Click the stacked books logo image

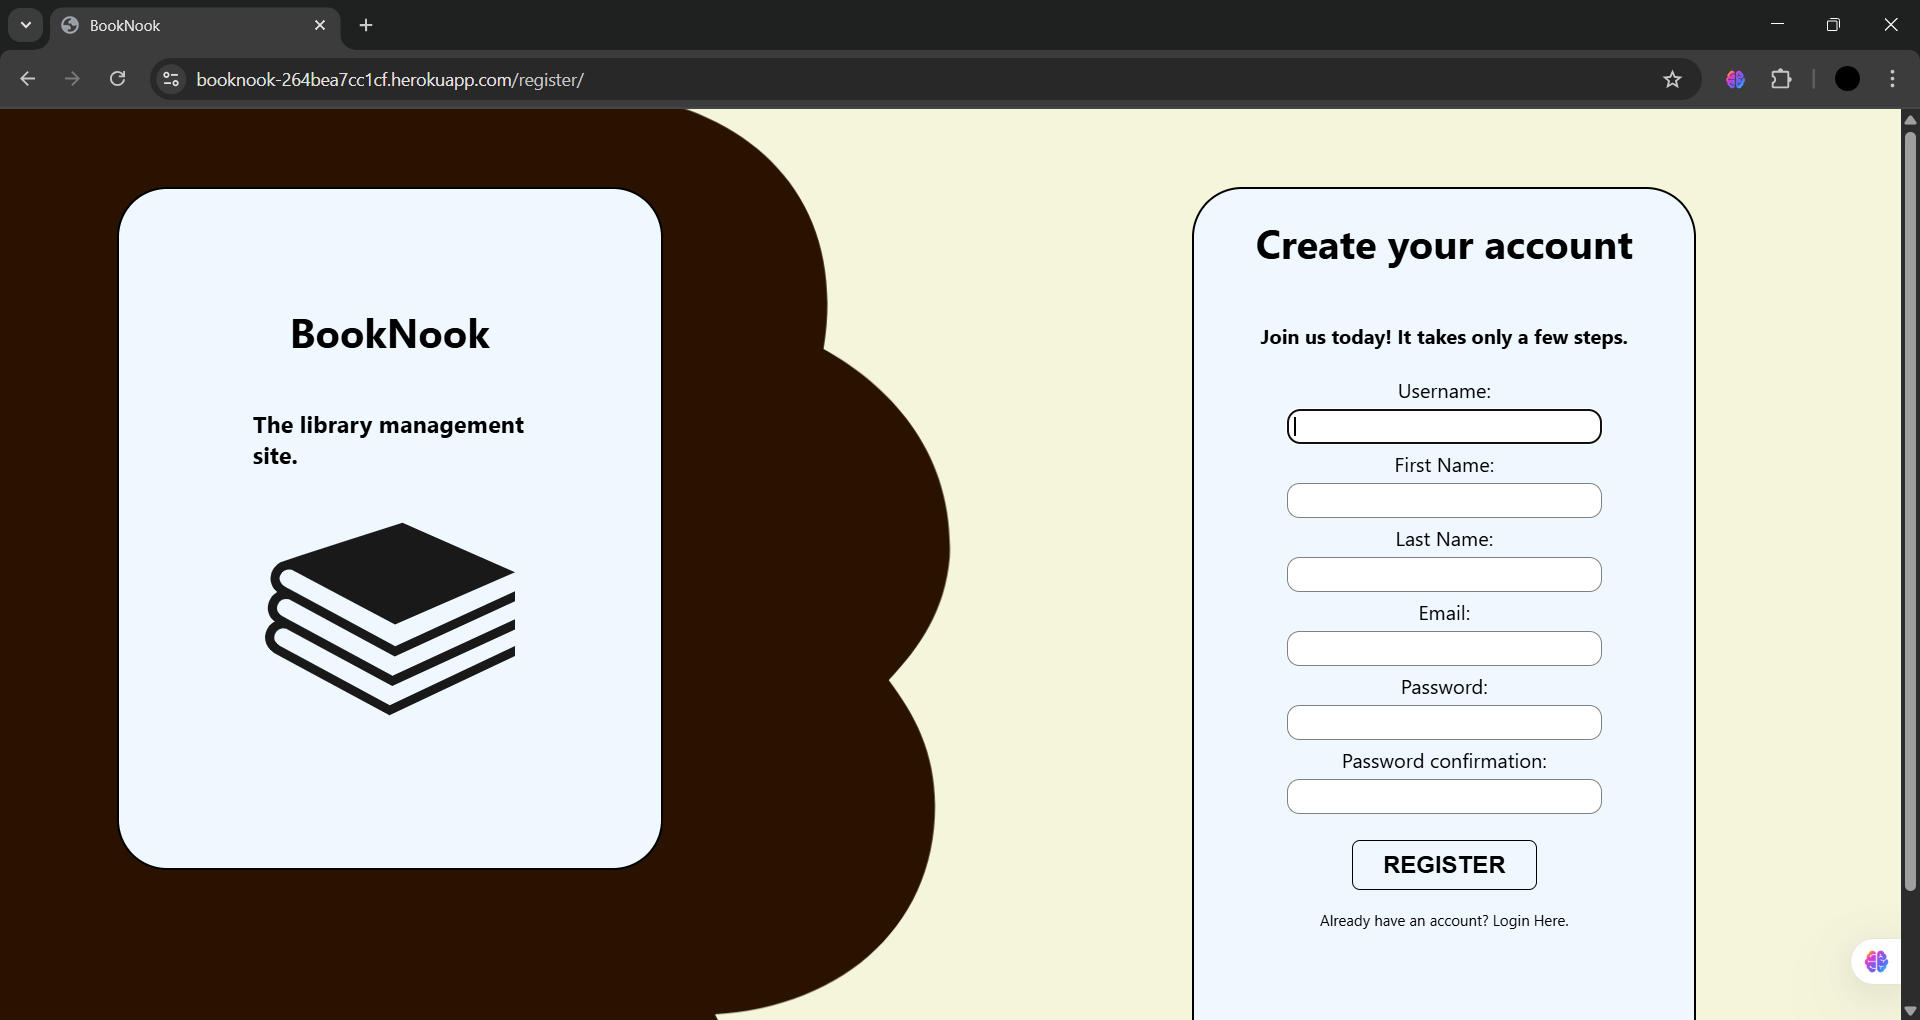coord(390,618)
